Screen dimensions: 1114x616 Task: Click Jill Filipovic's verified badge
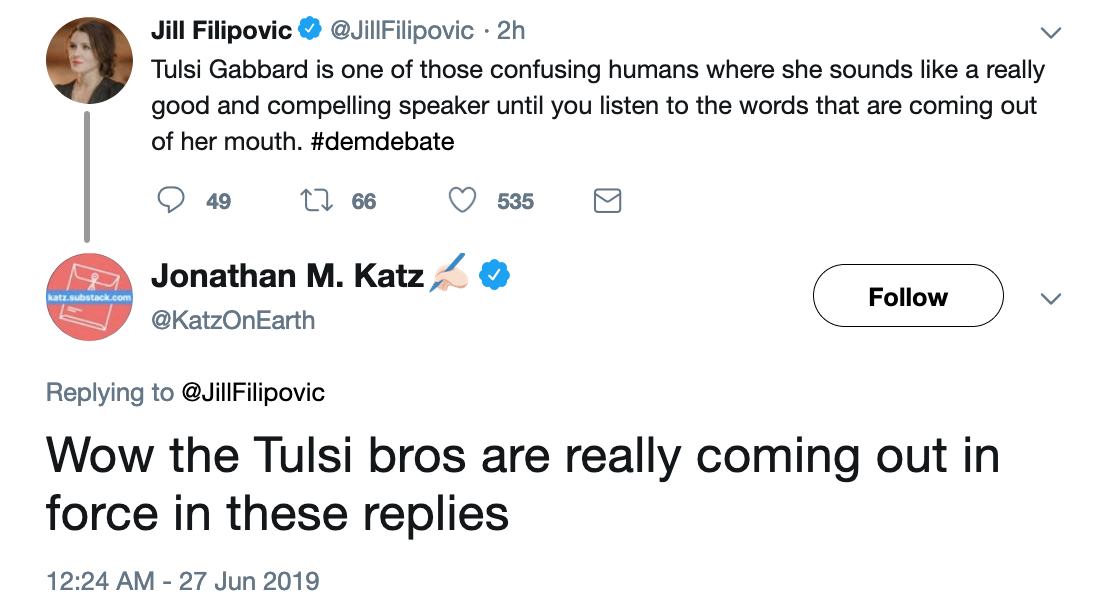310,29
